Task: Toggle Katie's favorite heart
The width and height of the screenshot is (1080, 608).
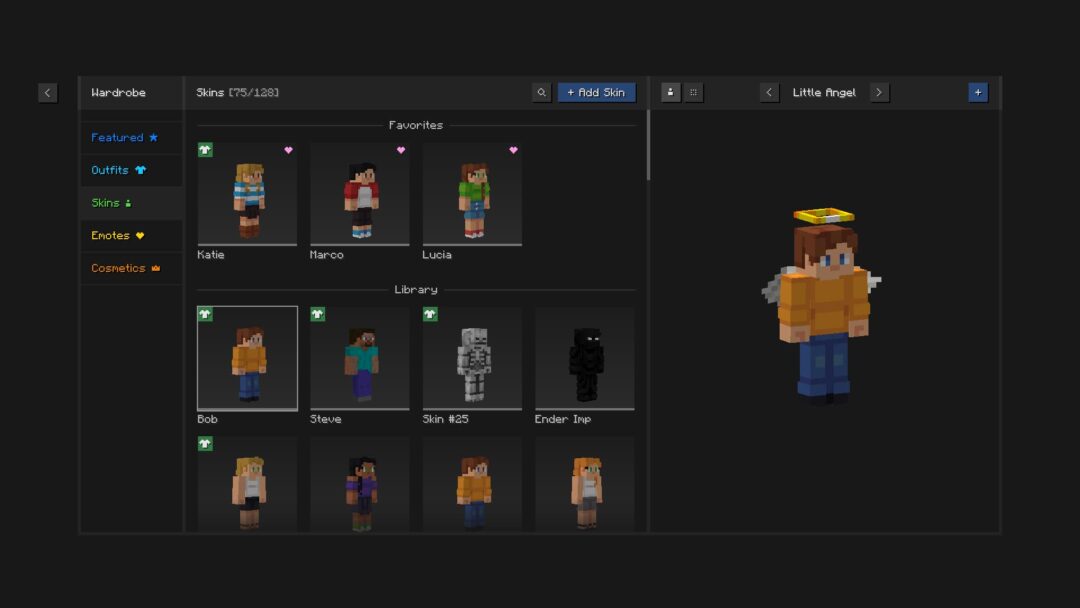Action: click(288, 149)
